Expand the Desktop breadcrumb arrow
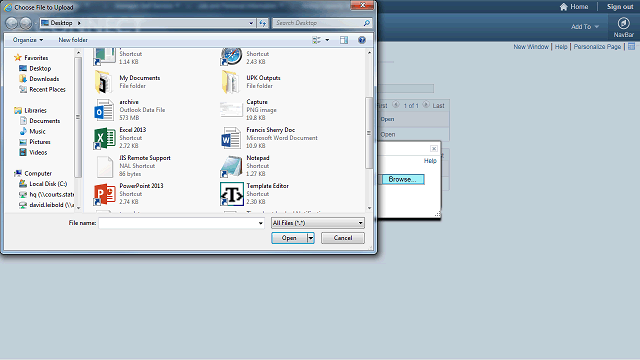The width and height of the screenshot is (640, 360). coord(79,23)
